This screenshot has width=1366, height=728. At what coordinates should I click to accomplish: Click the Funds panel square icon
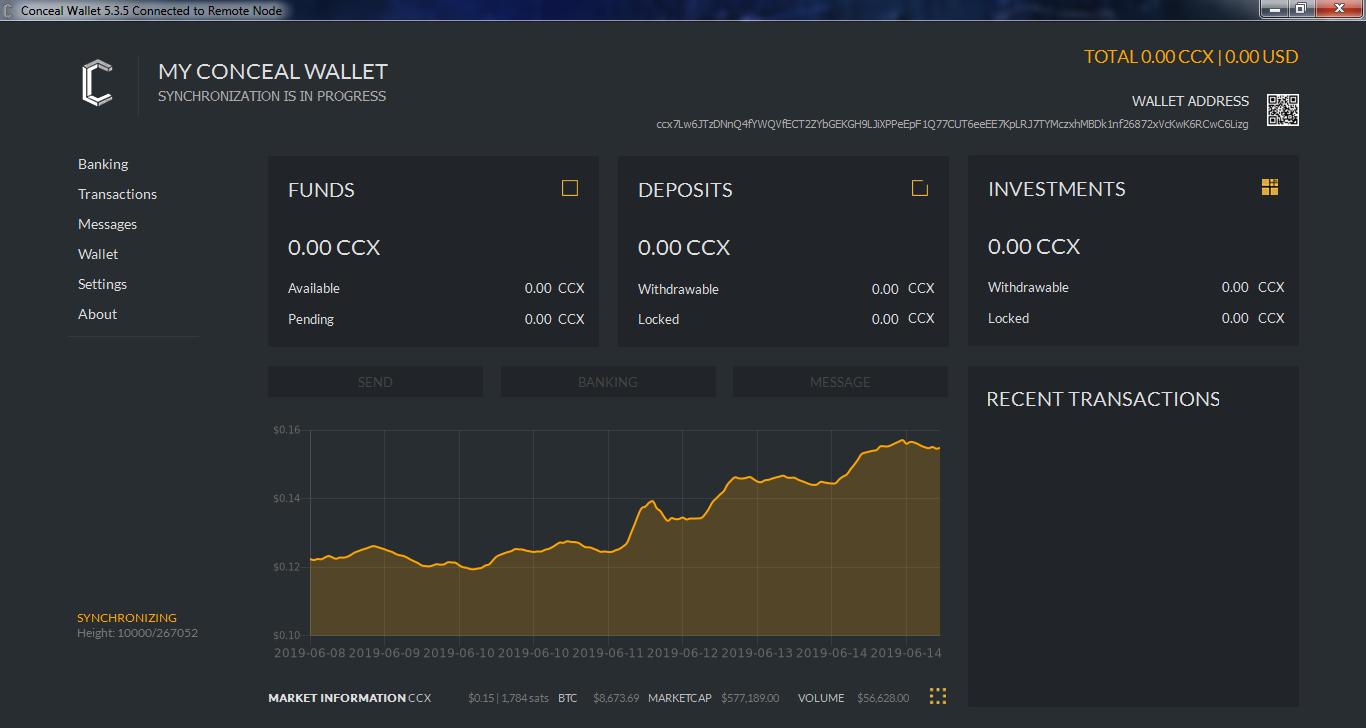(x=570, y=188)
